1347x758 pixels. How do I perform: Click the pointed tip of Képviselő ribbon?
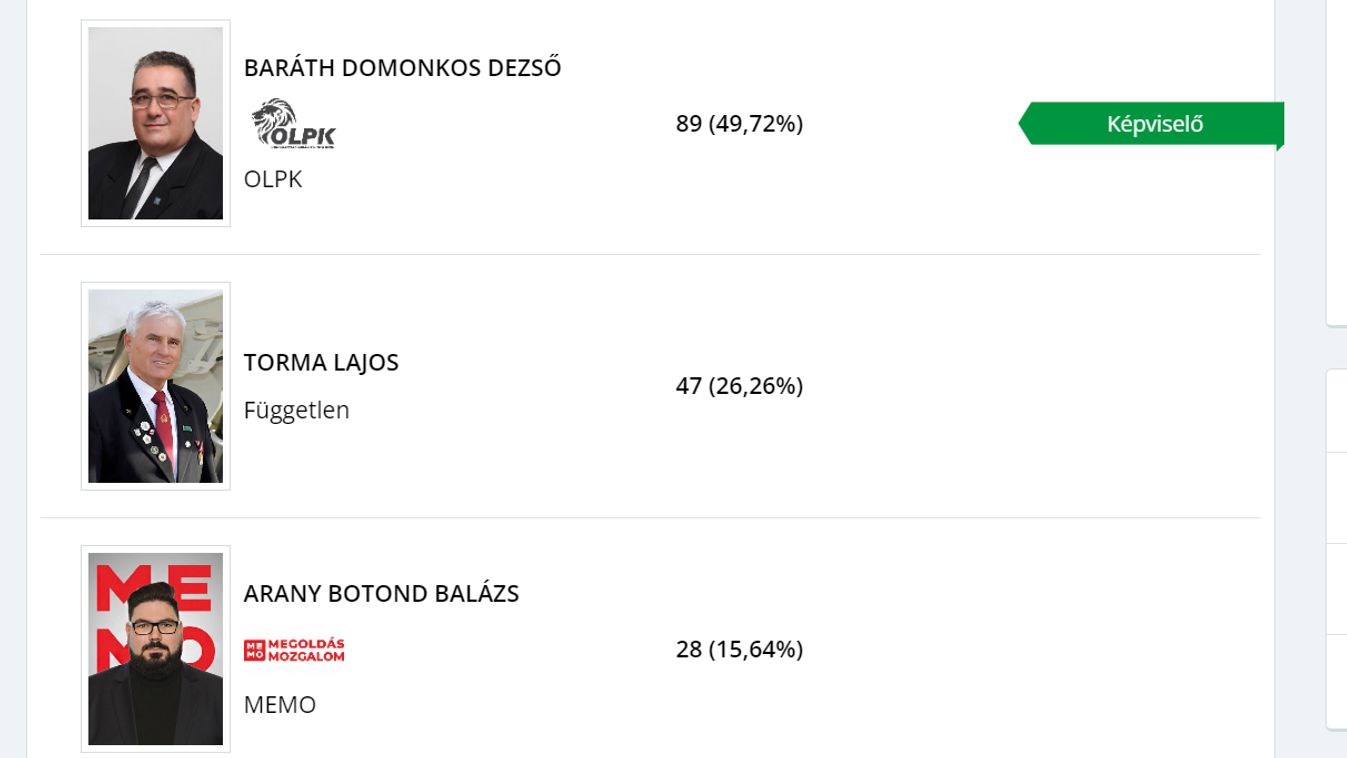[x=1025, y=124]
